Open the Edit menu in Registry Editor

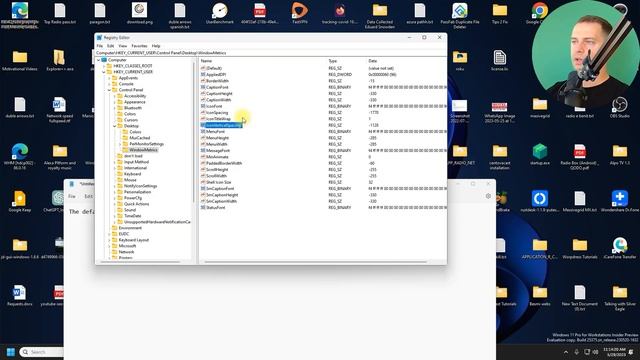coord(111,46)
